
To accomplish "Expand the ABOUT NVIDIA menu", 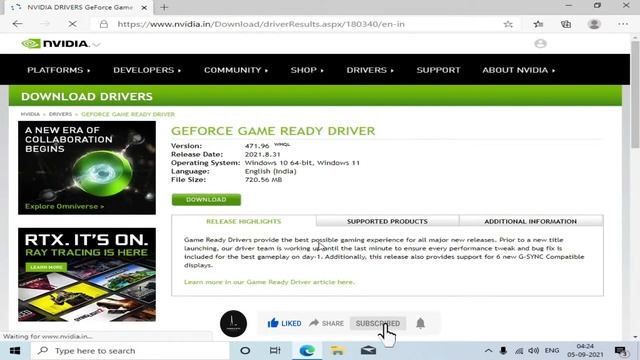I will (518, 70).
